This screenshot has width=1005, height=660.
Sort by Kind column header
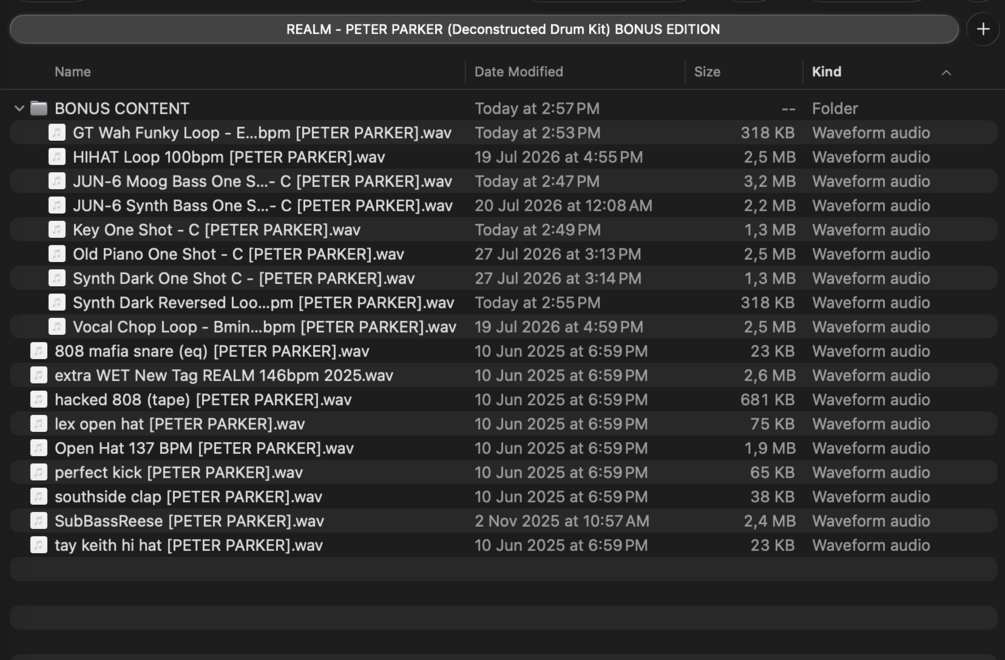click(826, 72)
